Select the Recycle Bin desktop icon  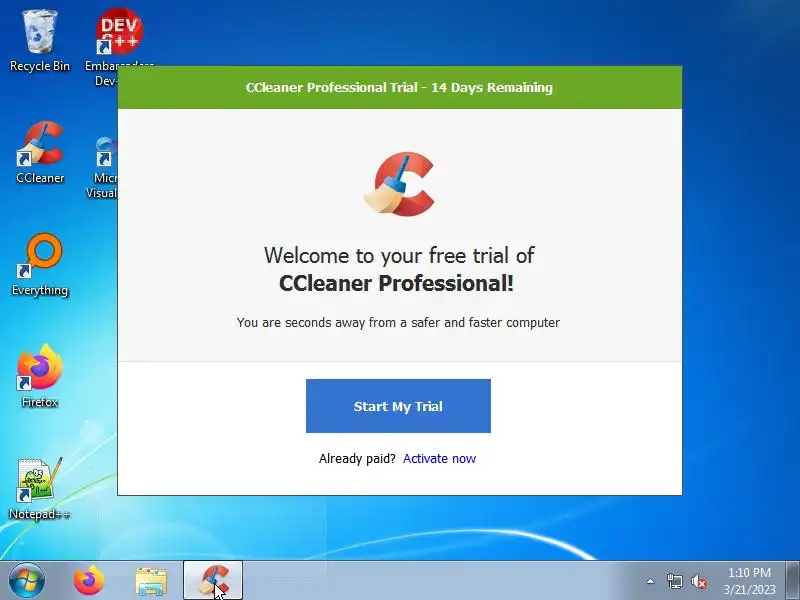click(x=40, y=41)
